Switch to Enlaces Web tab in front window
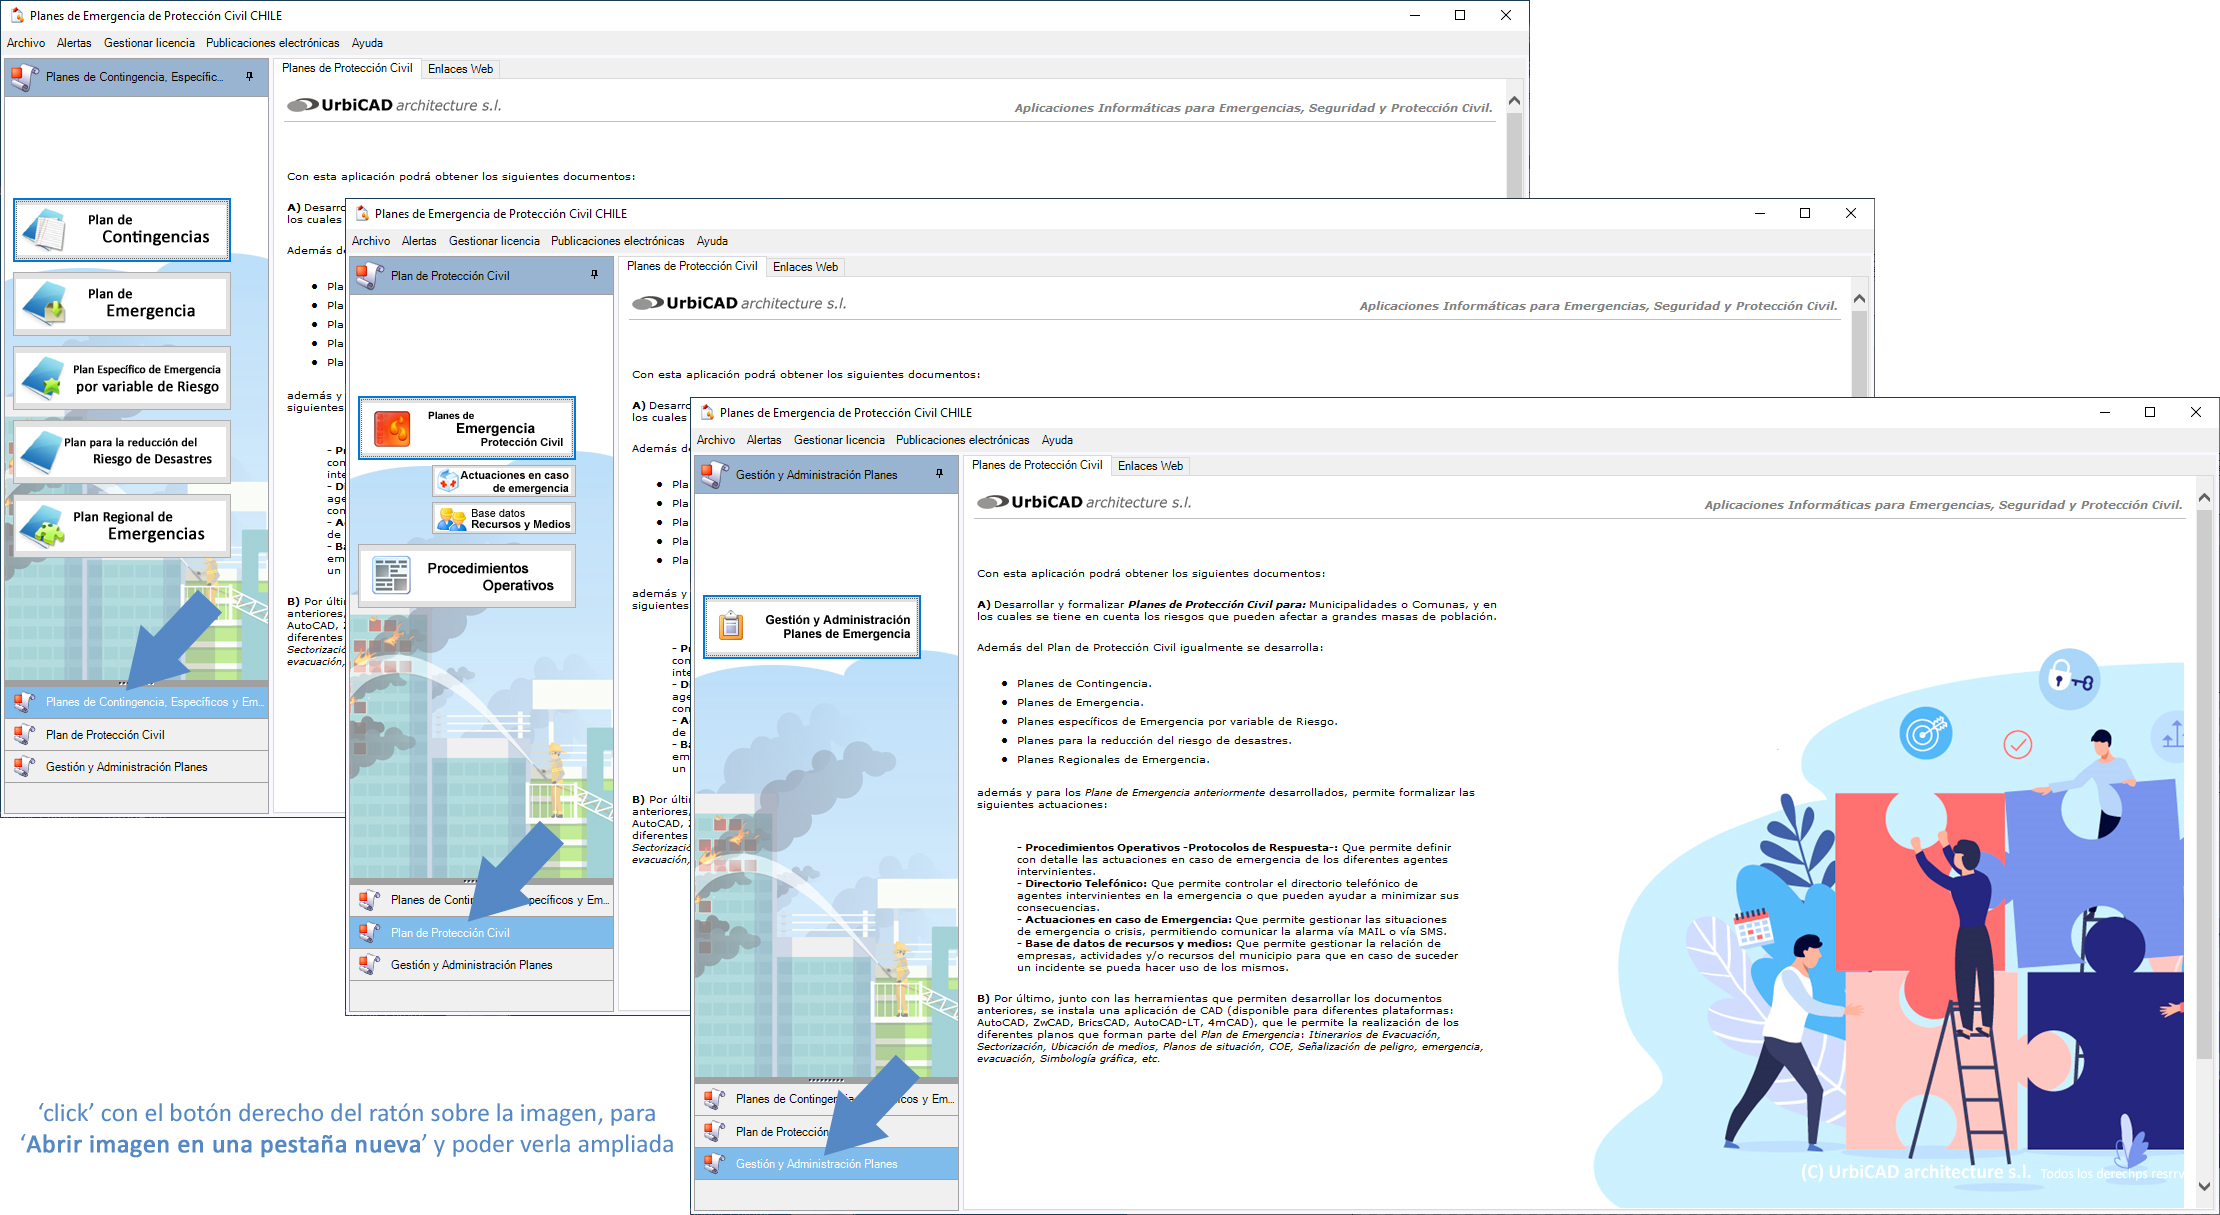The width and height of the screenshot is (2220, 1215). tap(1150, 466)
